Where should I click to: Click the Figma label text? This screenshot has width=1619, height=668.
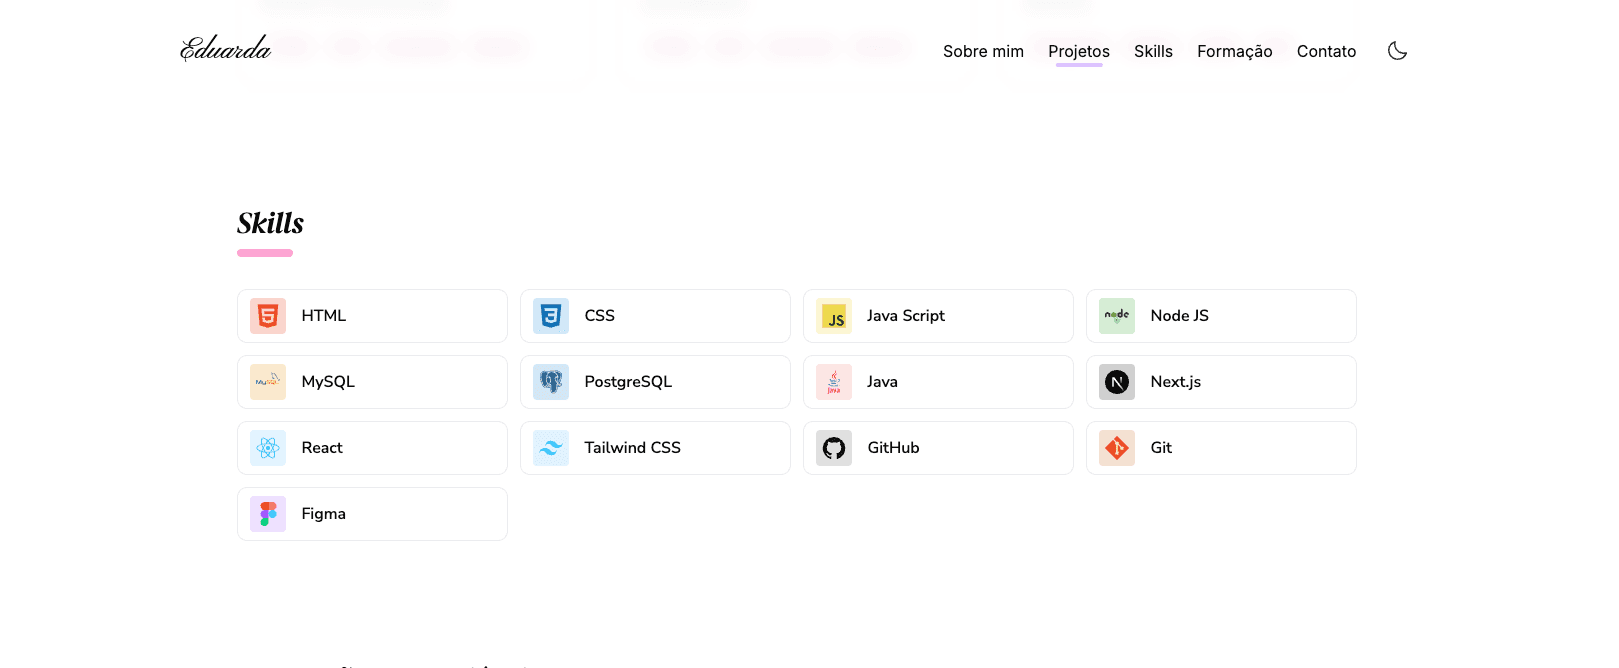coord(324,514)
